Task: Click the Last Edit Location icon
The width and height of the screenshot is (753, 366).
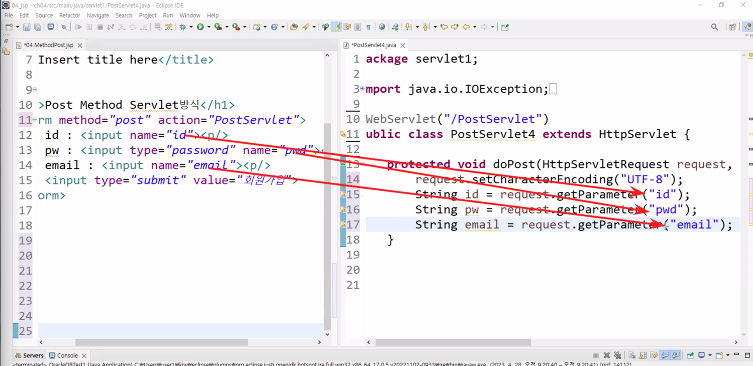Action: pos(444,27)
